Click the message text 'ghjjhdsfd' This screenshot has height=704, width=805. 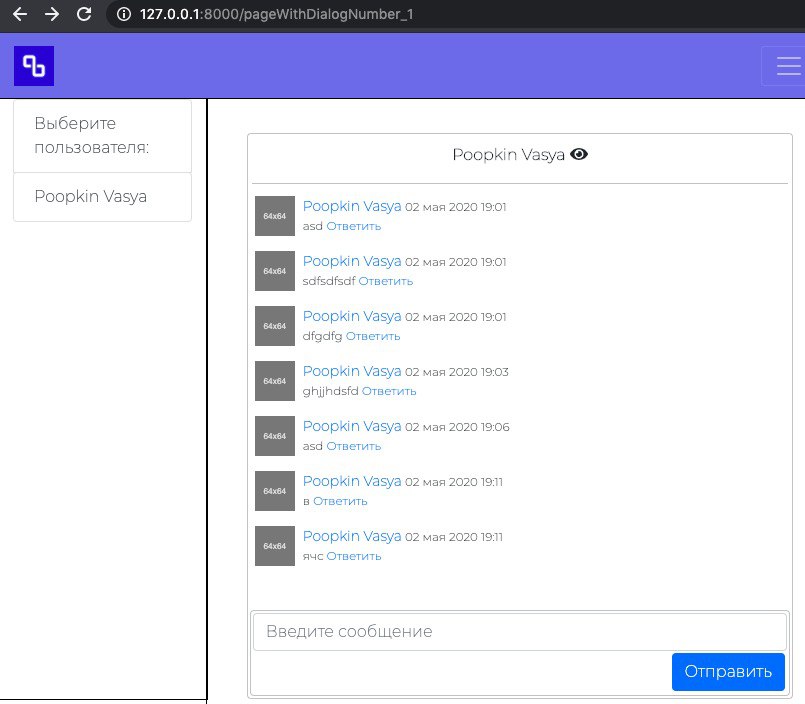330,391
